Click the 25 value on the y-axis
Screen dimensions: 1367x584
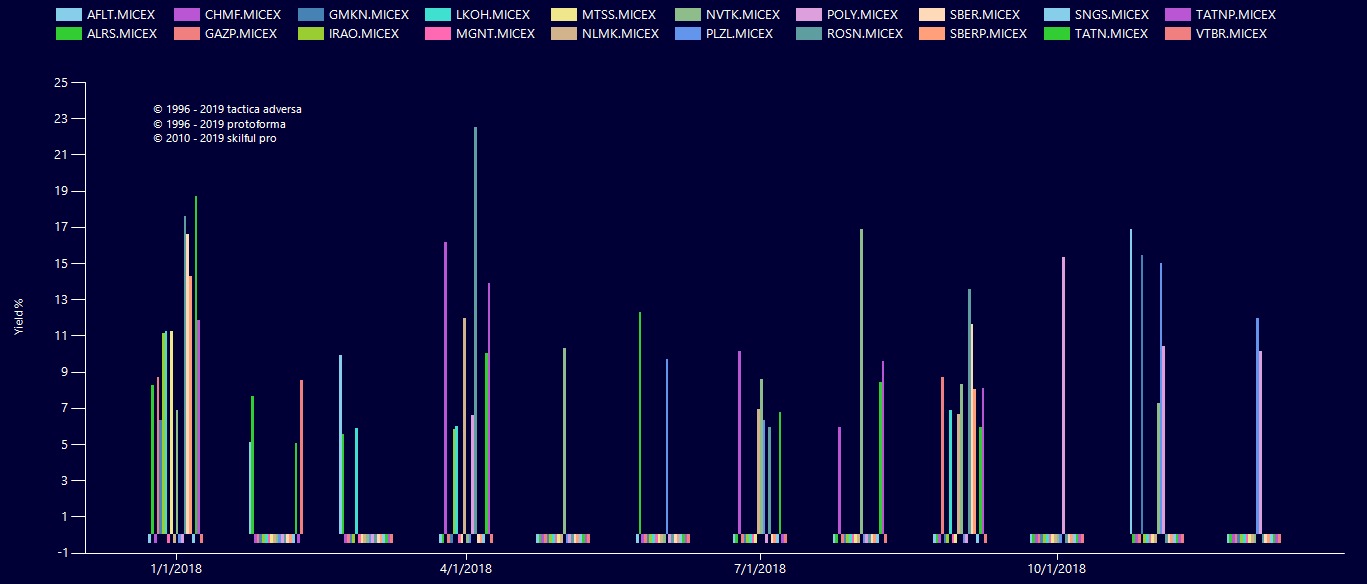pyautogui.click(x=61, y=82)
